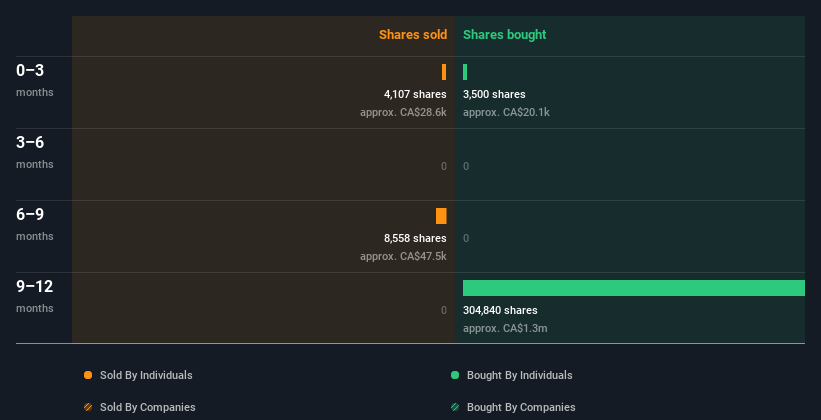Select the Bought By Individuals legend label
821x420 pixels.
[519, 375]
